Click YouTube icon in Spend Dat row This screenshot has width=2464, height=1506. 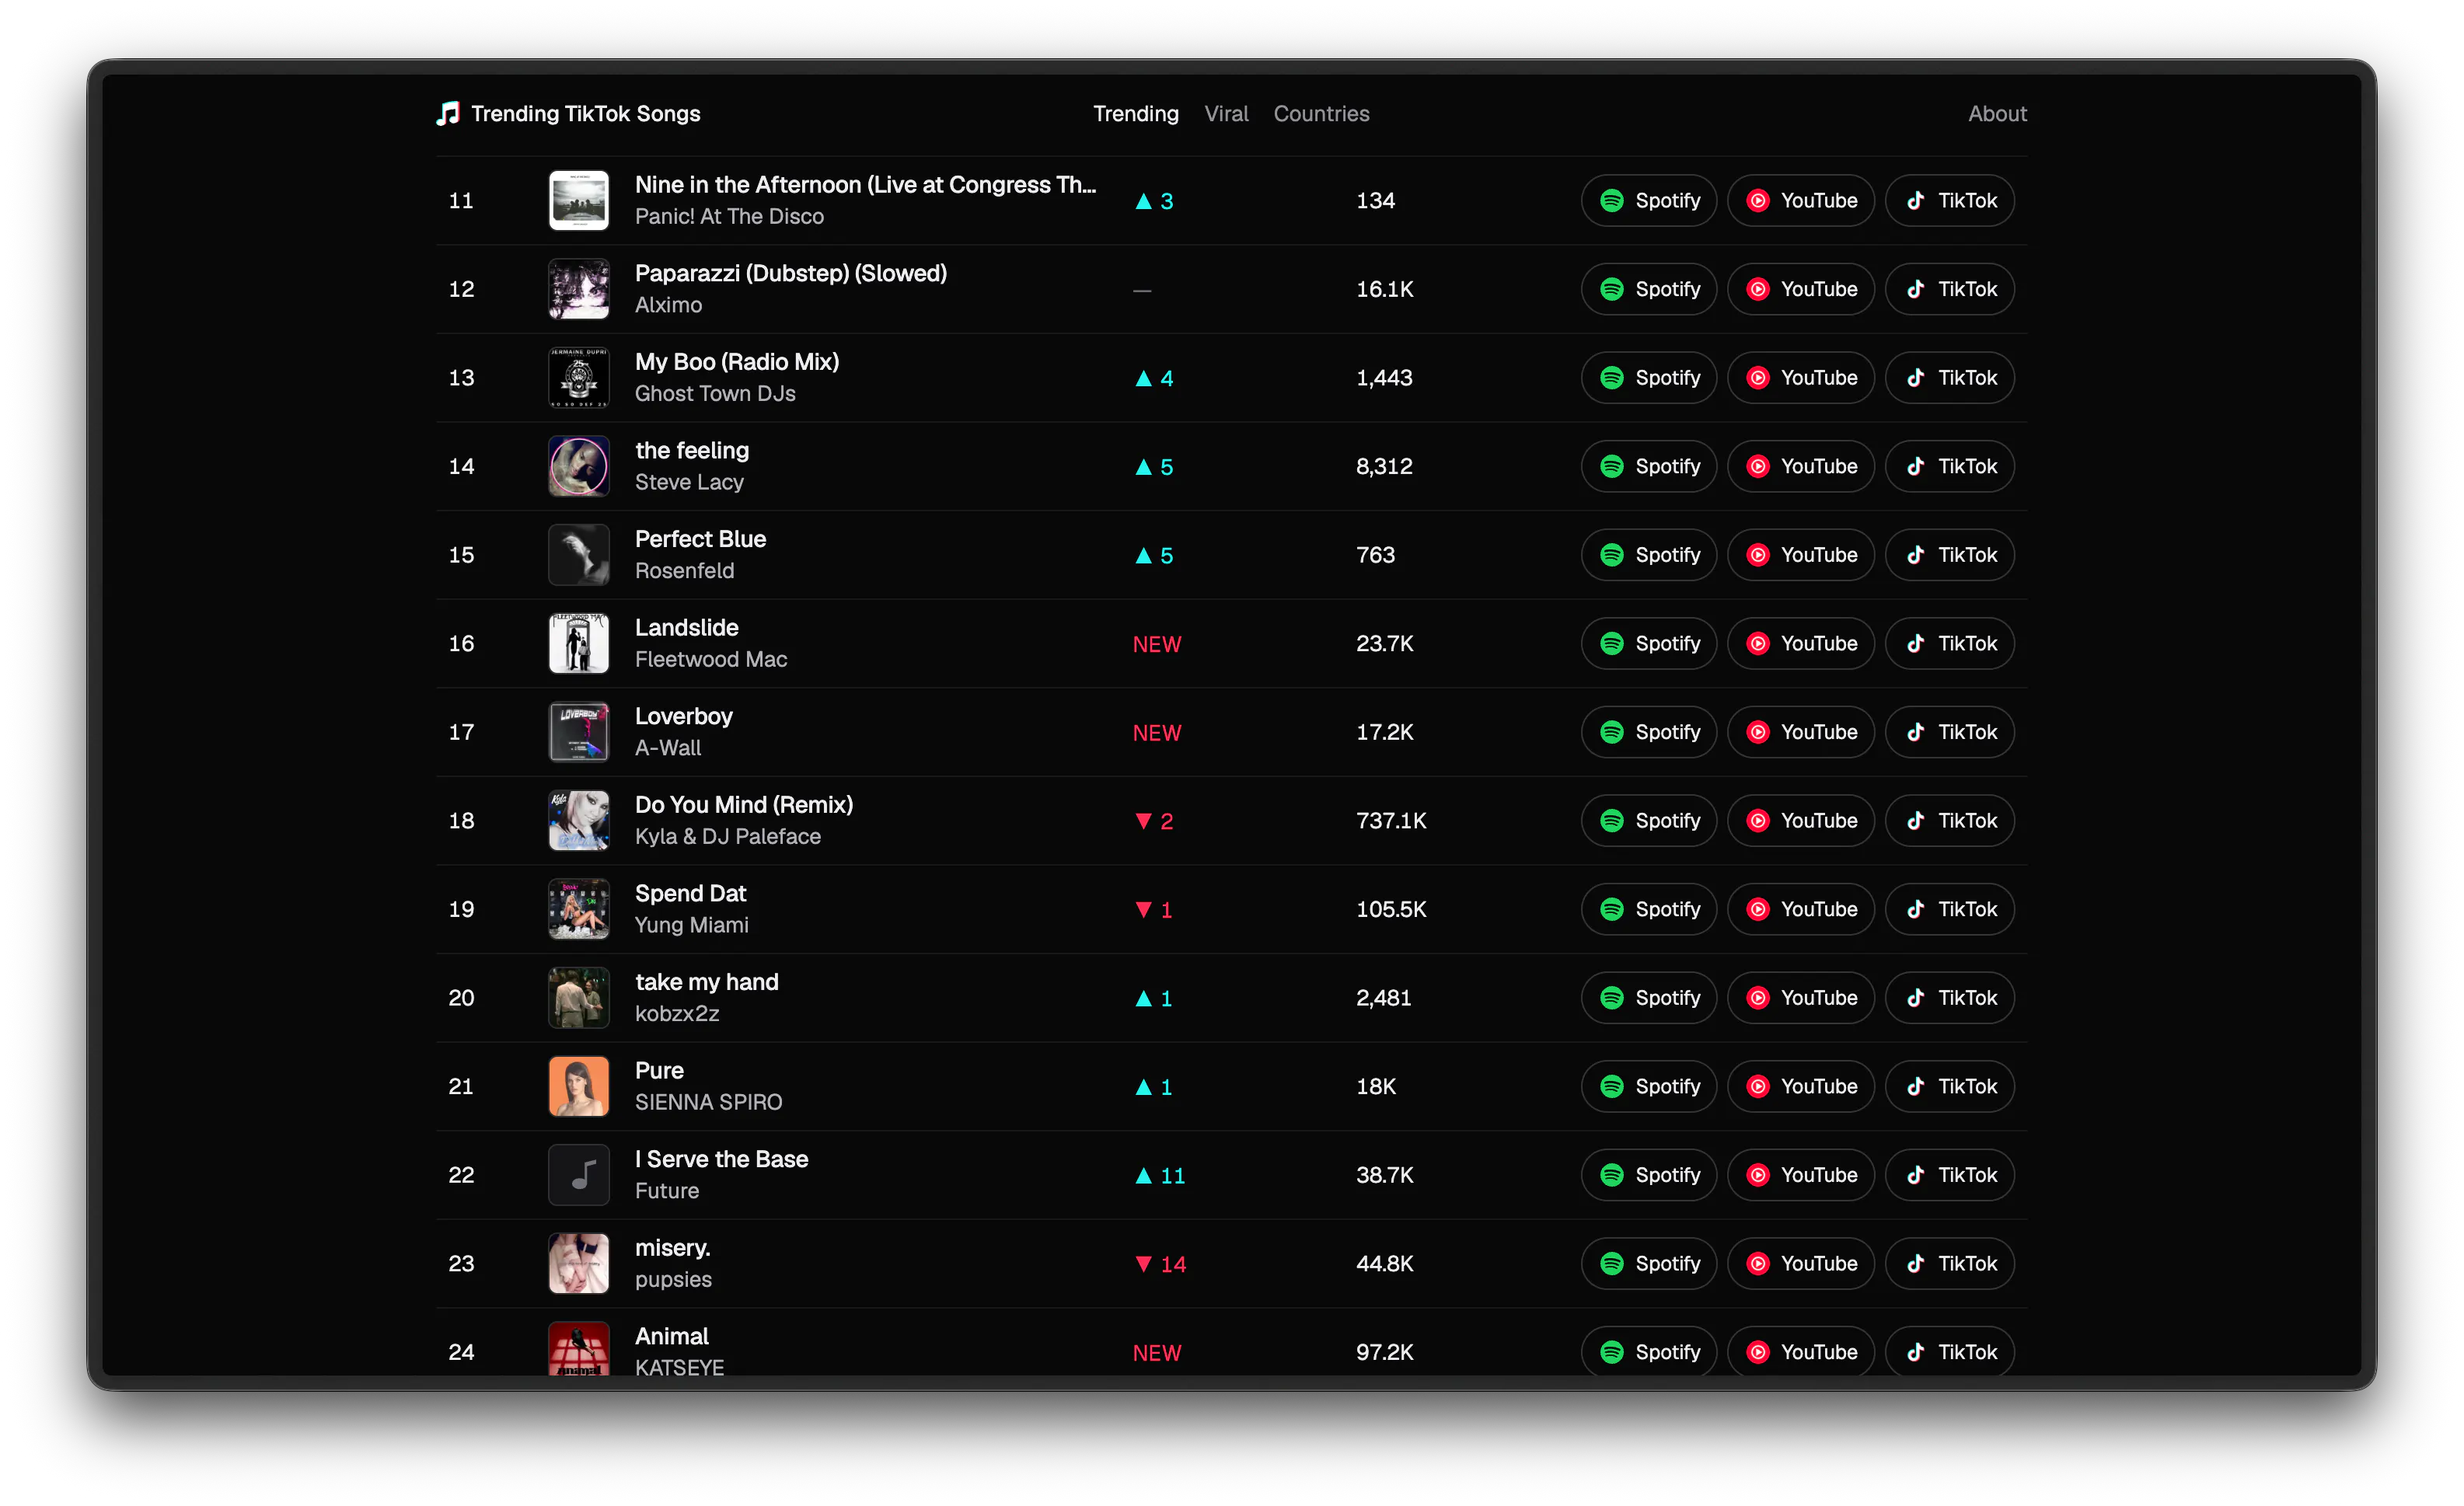pyautogui.click(x=1757, y=909)
